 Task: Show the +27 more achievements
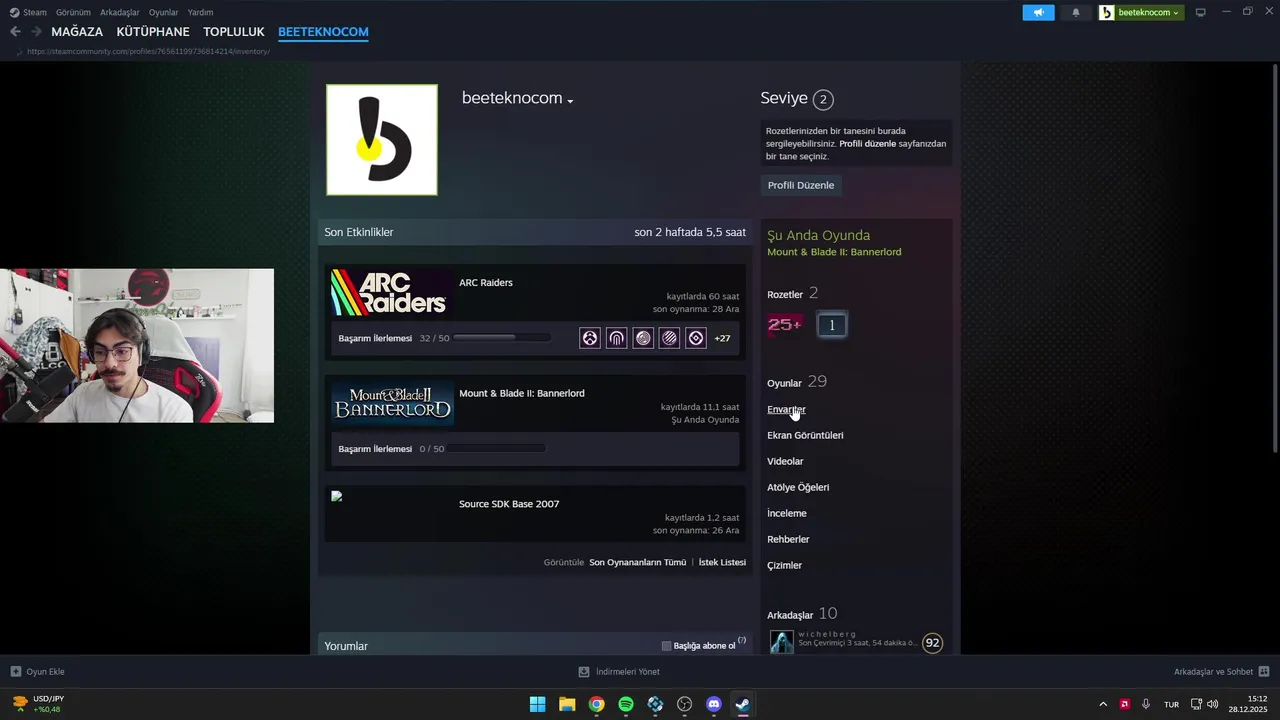click(x=722, y=338)
